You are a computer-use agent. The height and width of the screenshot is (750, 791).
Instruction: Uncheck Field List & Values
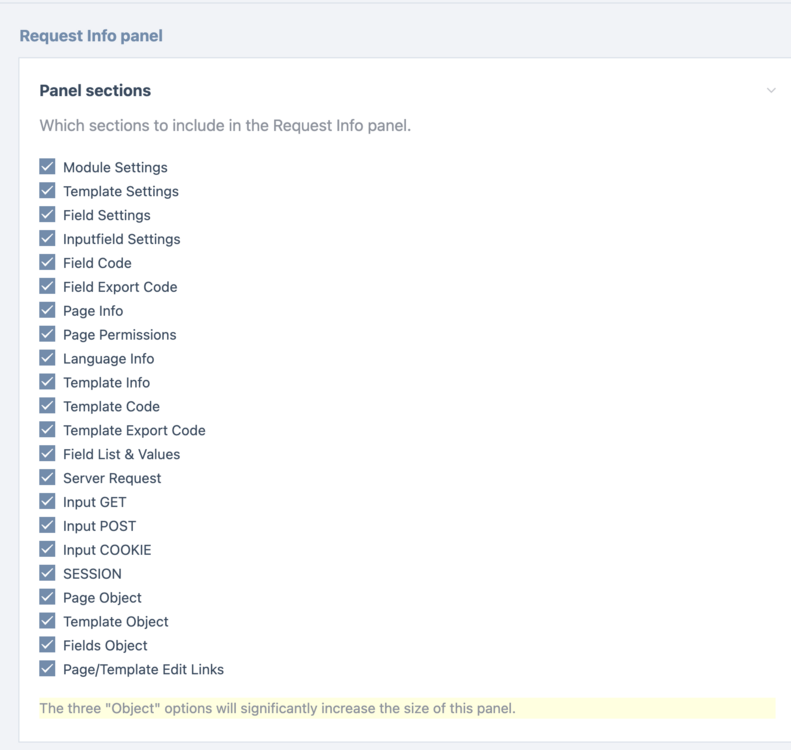pyautogui.click(x=47, y=454)
